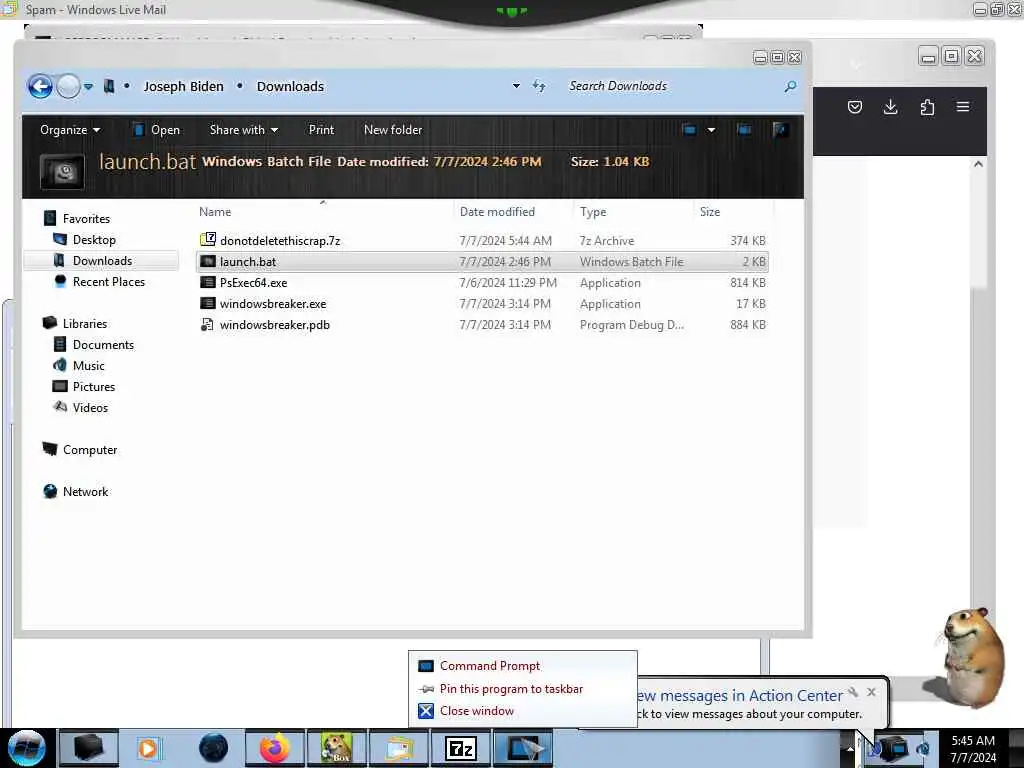The width and height of the screenshot is (1024, 768).
Task: Click the search magnifier icon
Action: [790, 86]
